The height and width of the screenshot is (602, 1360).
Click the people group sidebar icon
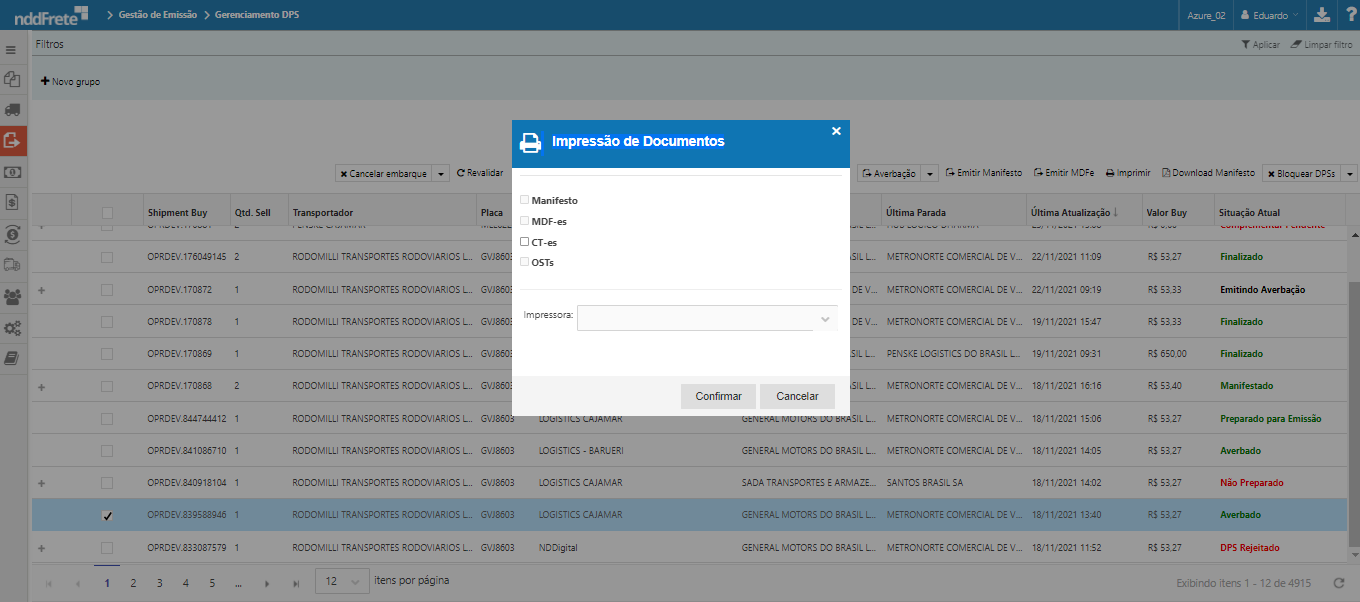(12, 296)
